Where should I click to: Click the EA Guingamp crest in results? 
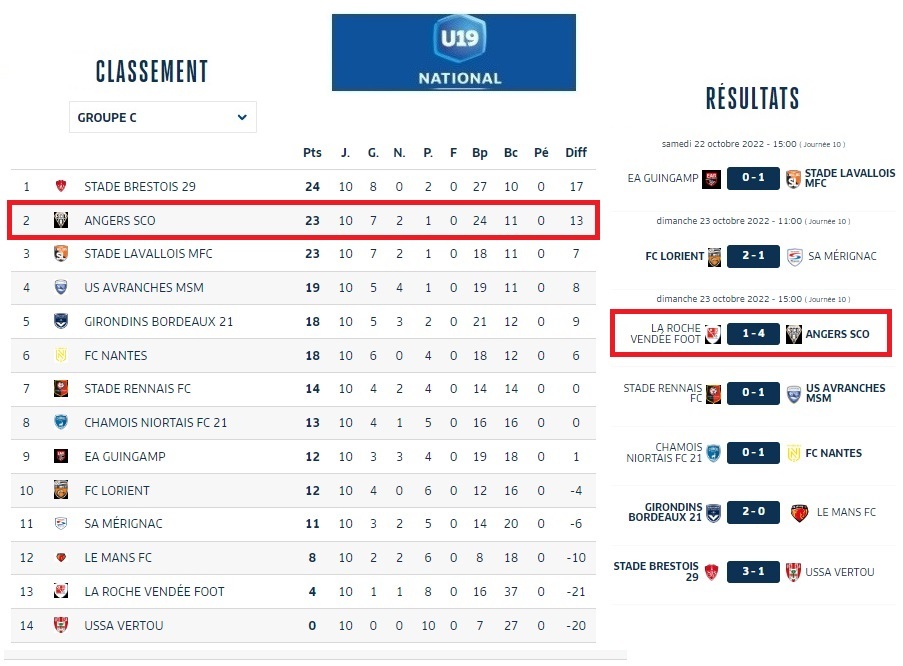(x=711, y=179)
